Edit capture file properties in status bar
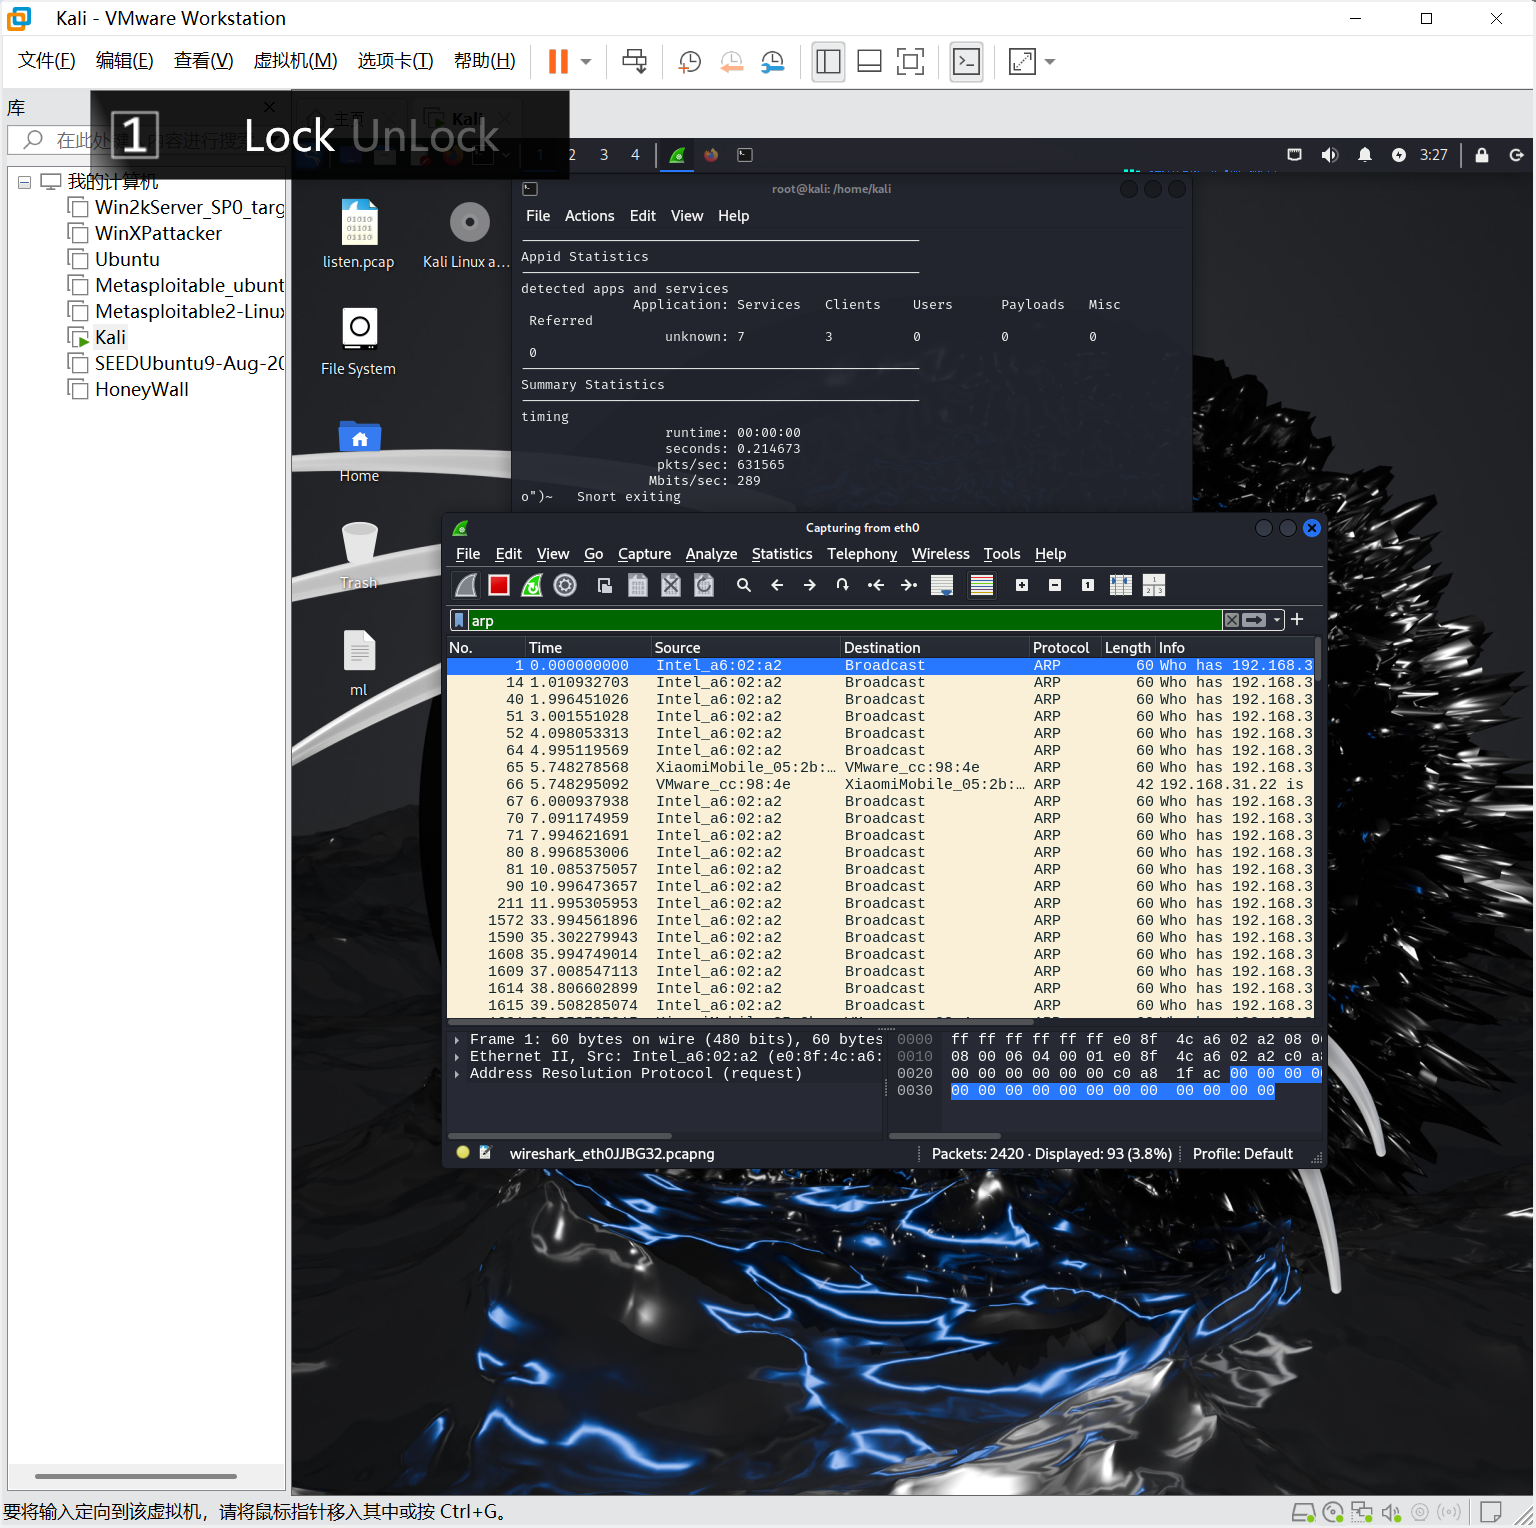Screen dimensions: 1536x1528 [486, 1153]
